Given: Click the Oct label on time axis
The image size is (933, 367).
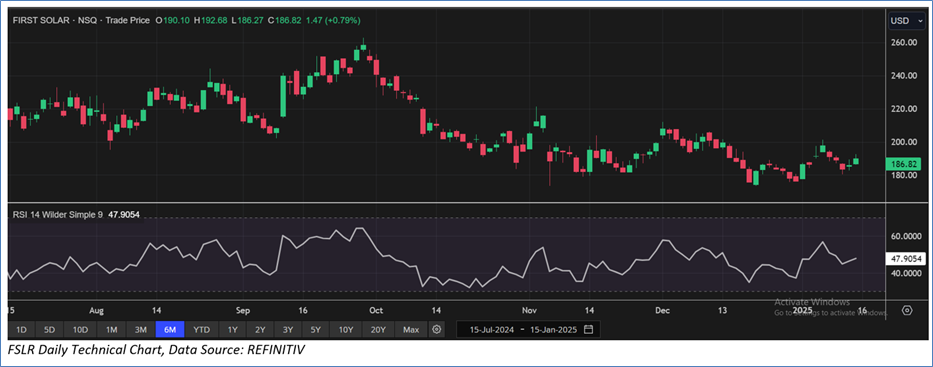Looking at the screenshot, I should click(x=375, y=310).
